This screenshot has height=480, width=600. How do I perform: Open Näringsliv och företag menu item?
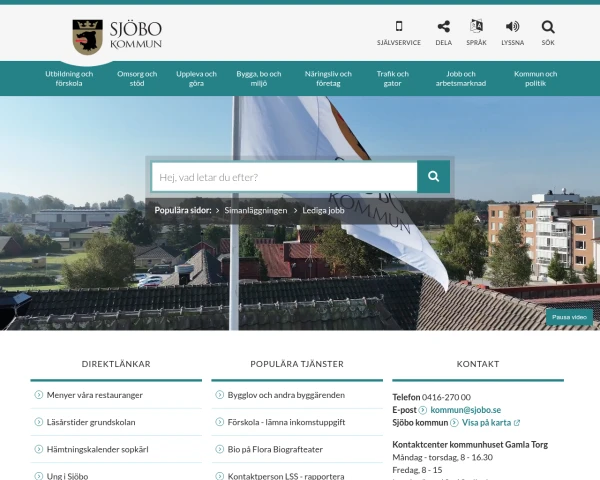pos(327,78)
